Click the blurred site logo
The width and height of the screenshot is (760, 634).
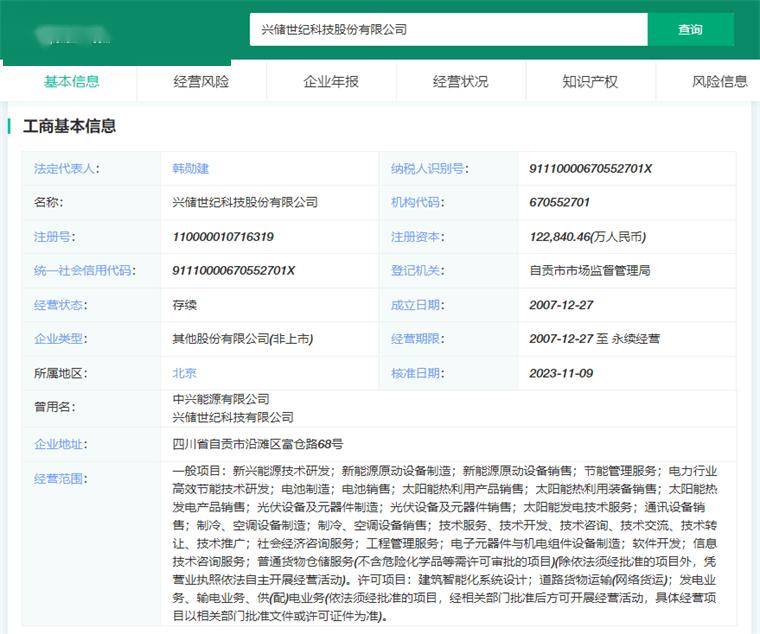73,35
